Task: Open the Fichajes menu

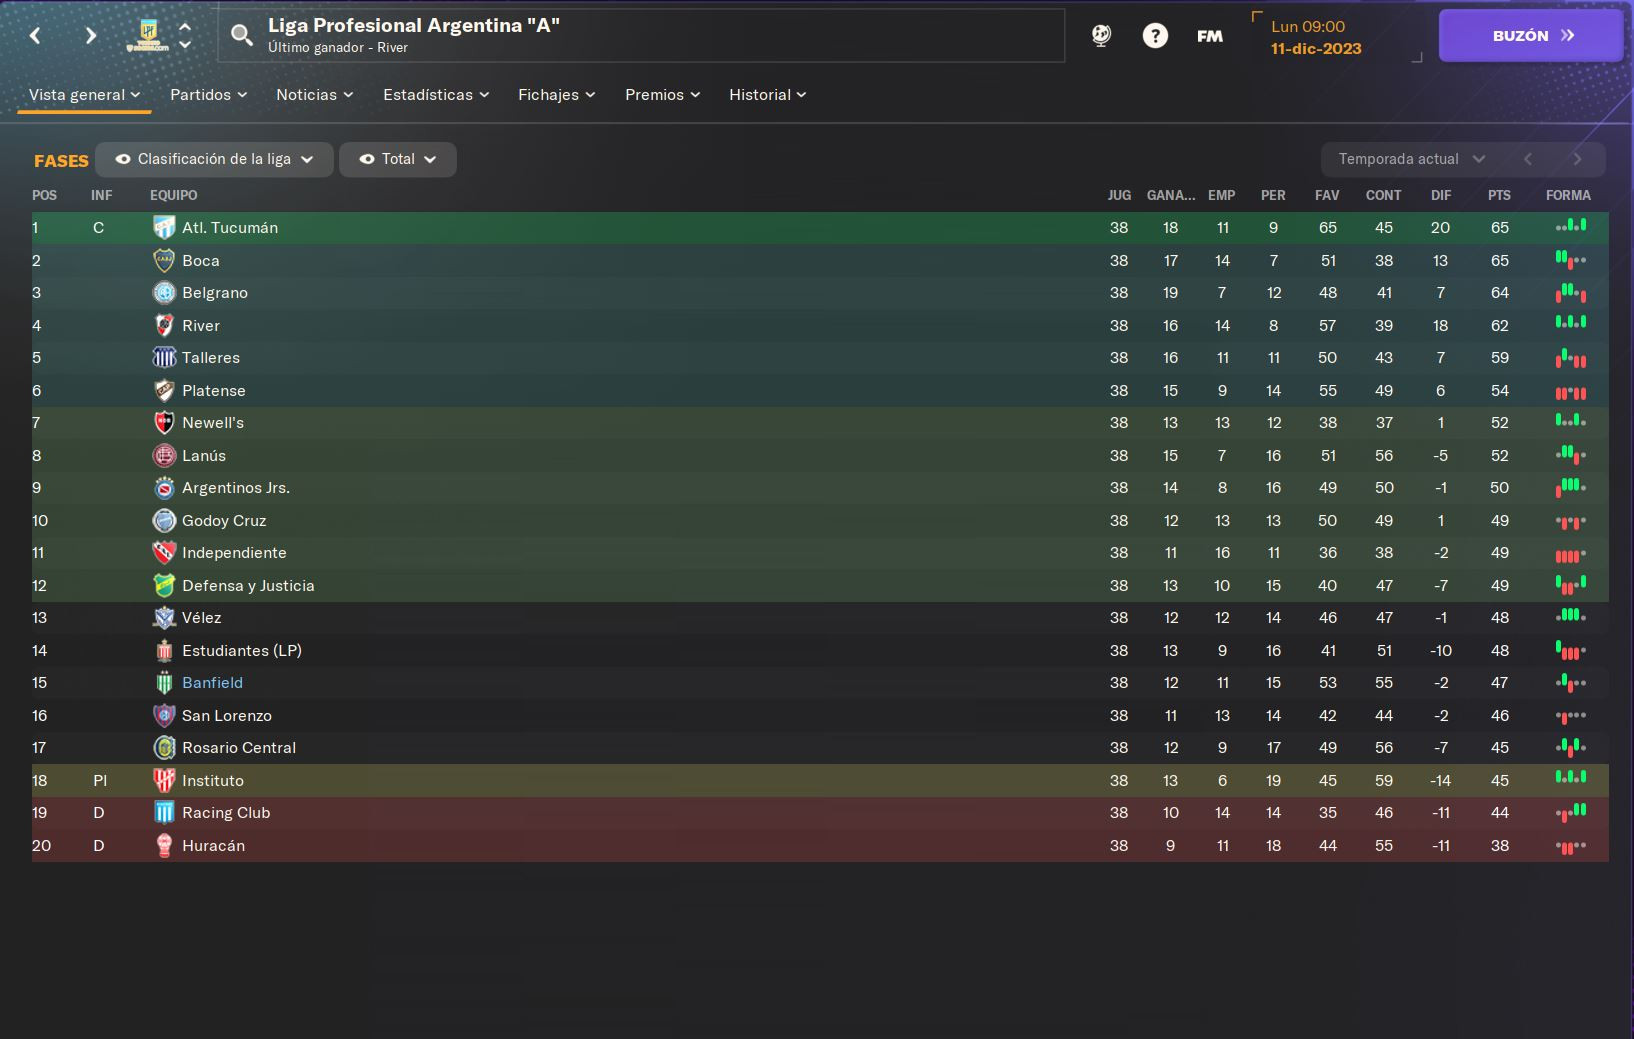Action: (556, 95)
